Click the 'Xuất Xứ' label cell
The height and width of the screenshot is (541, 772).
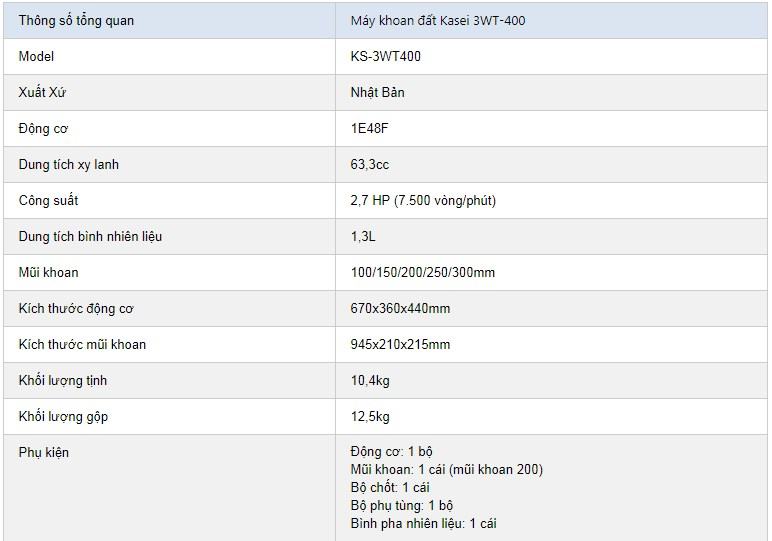[x=43, y=92]
